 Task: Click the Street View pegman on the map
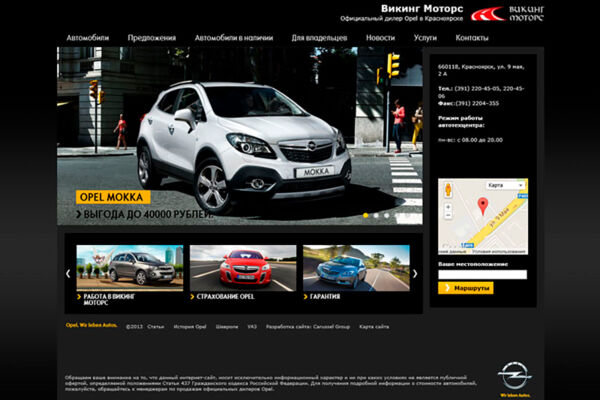pos(448,190)
